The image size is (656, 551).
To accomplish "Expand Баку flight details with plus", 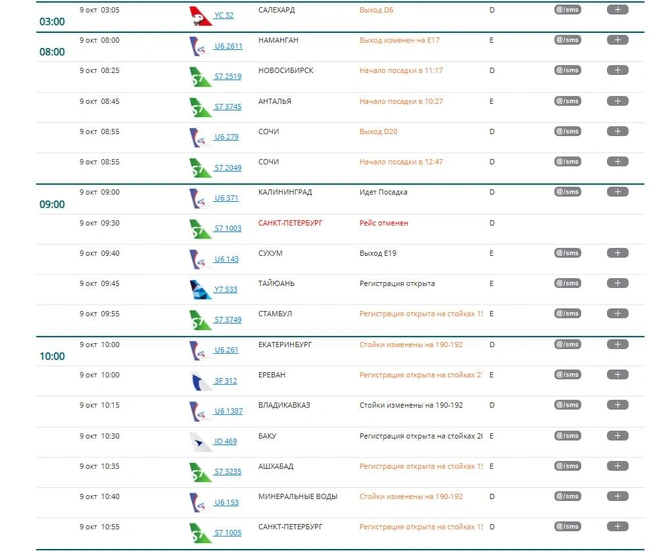I will 618,436.
